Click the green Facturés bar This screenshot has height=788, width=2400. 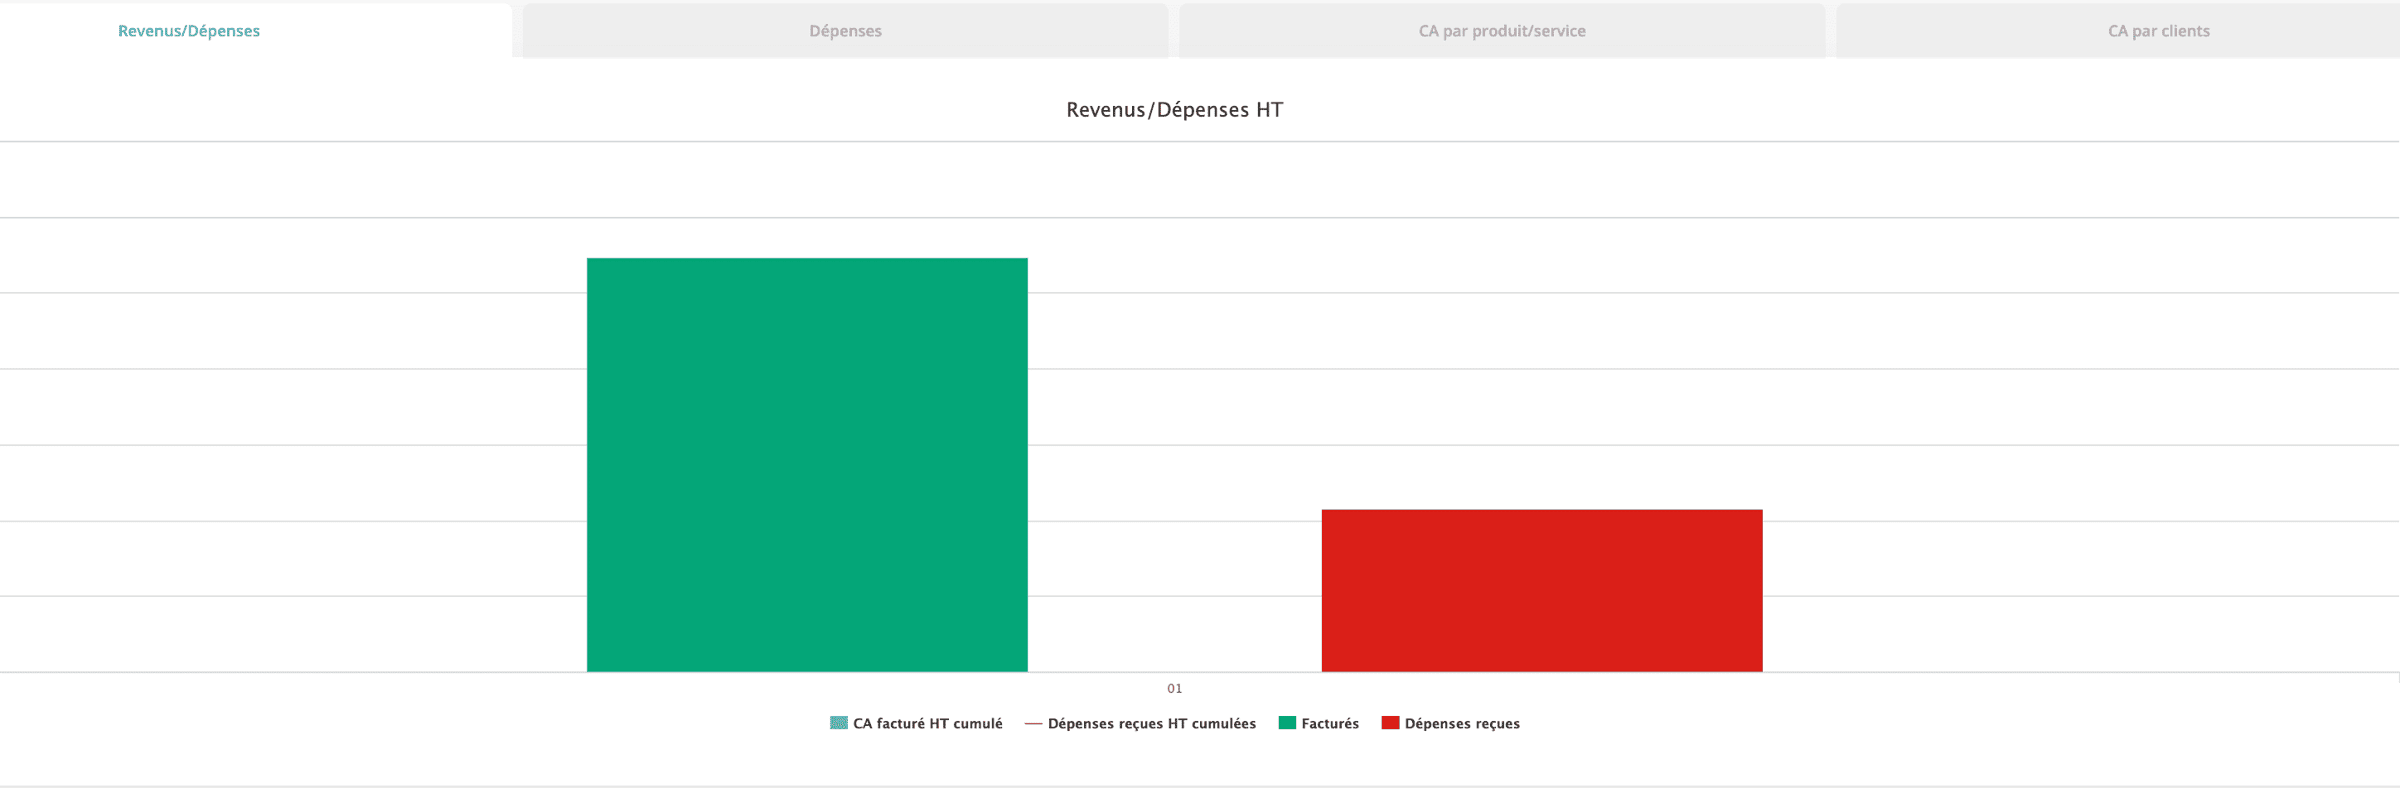tap(807, 465)
